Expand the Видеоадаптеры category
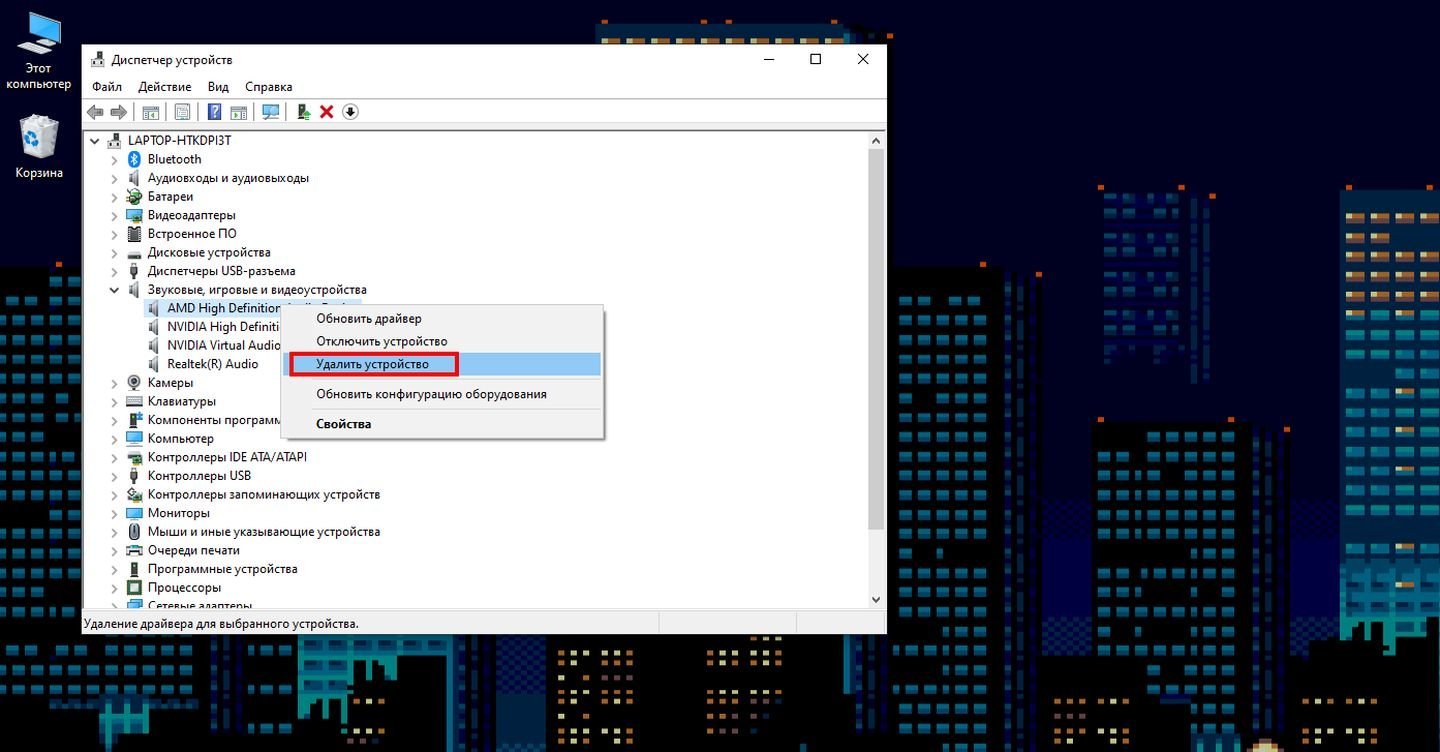This screenshot has width=1440, height=752. (115, 216)
